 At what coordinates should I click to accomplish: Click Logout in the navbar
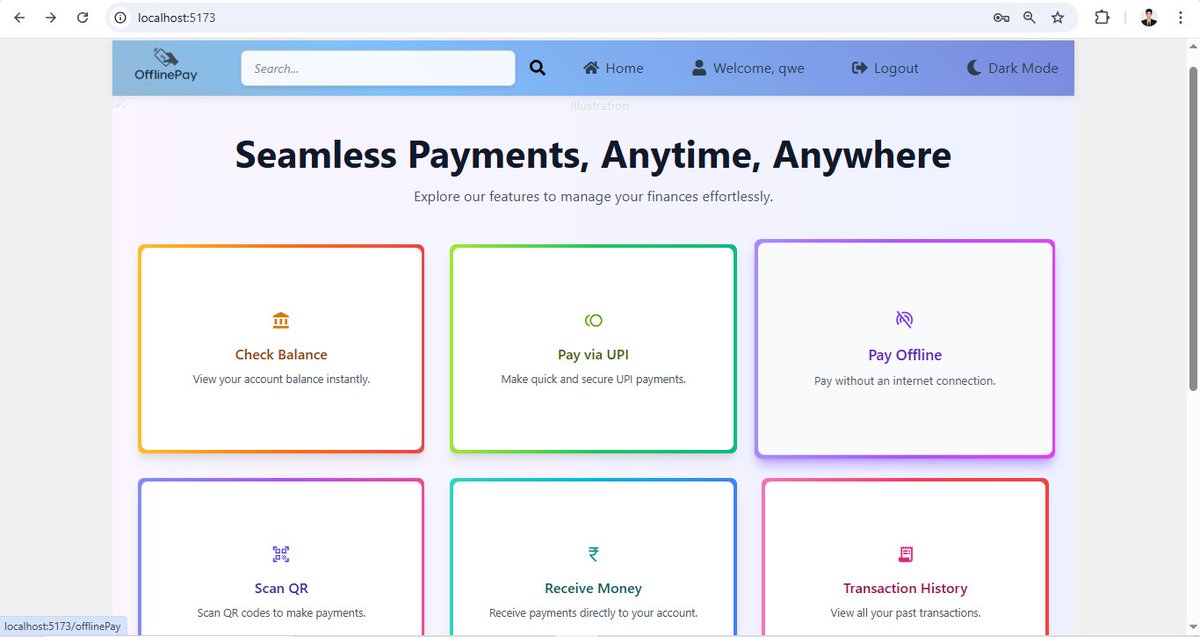885,68
